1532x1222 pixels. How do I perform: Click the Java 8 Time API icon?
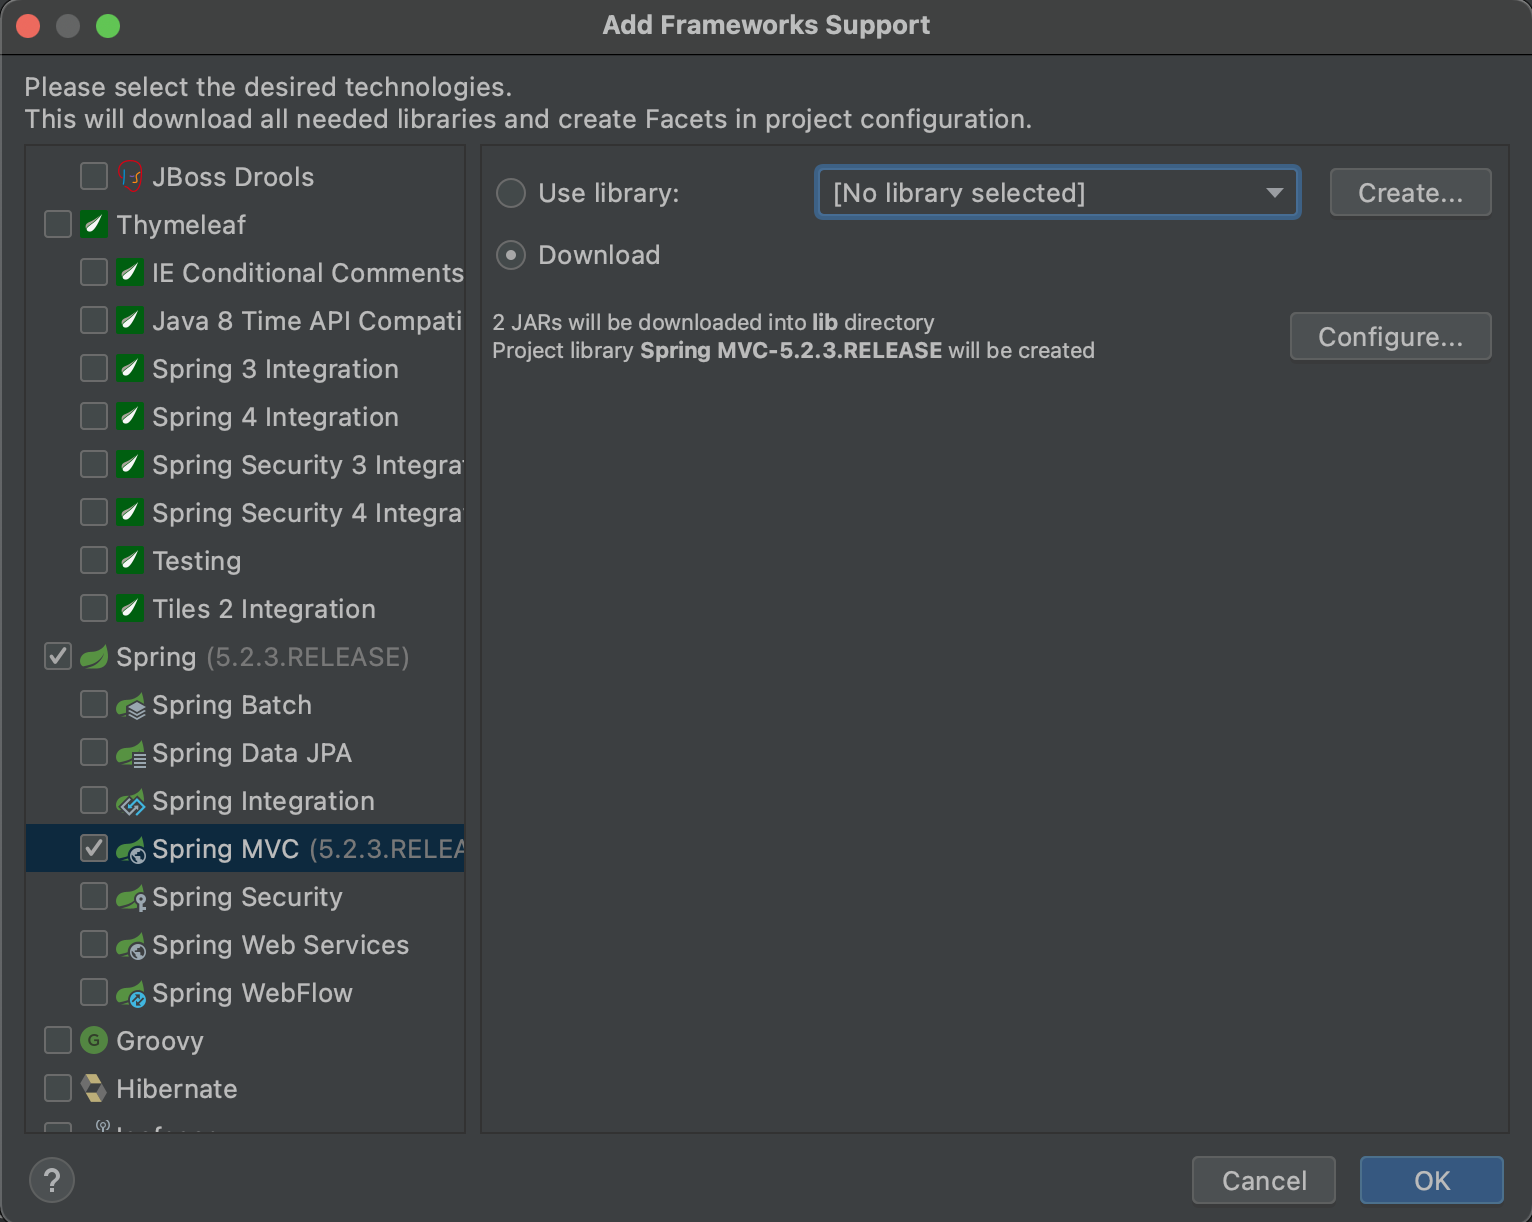[130, 321]
